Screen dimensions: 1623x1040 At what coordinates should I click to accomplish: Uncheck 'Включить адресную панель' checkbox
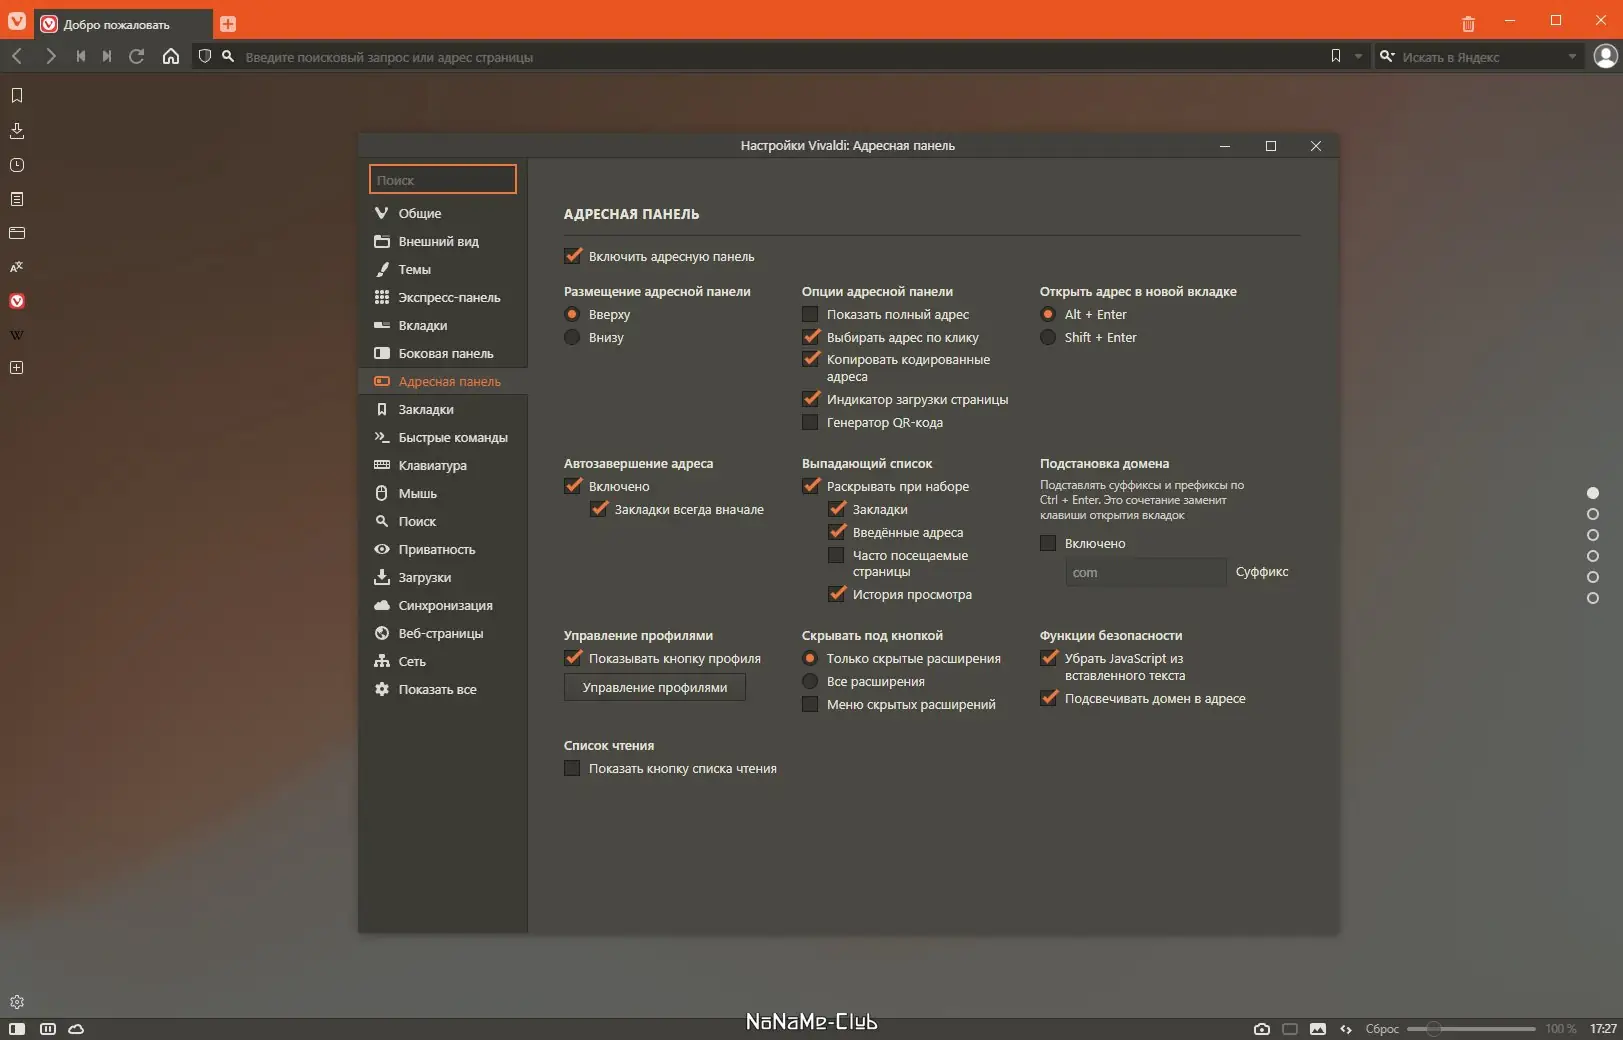[x=573, y=256]
